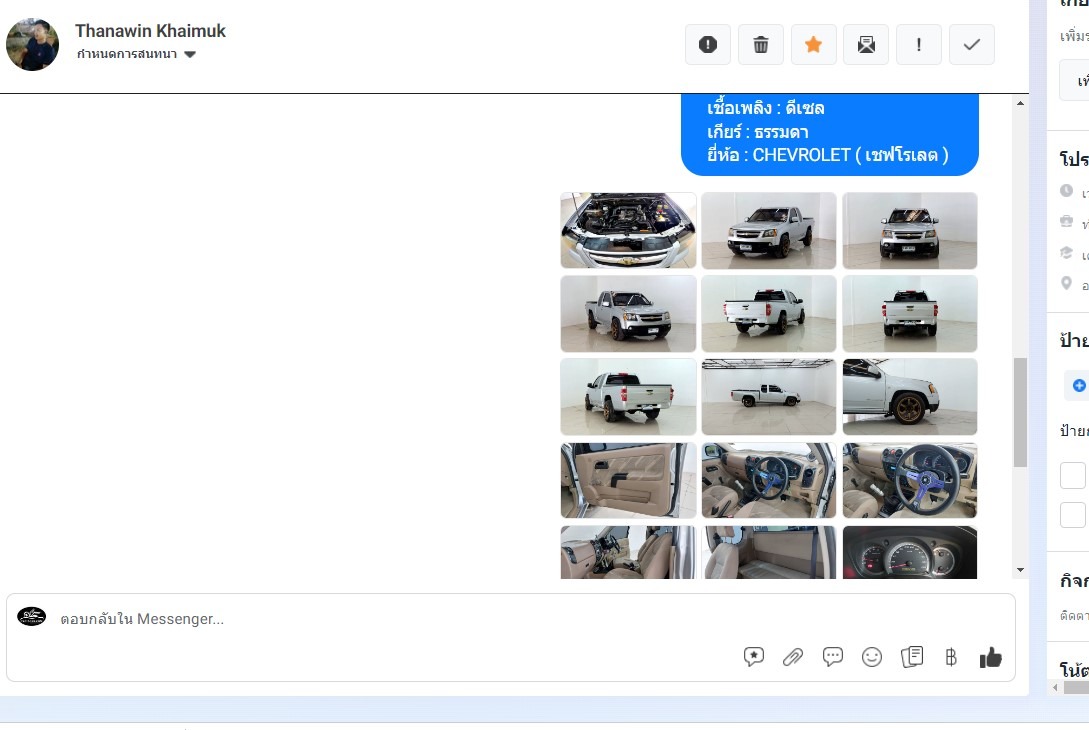Click the blue plus add label button
Image resolution: width=1089 pixels, height=730 pixels.
click(1079, 385)
